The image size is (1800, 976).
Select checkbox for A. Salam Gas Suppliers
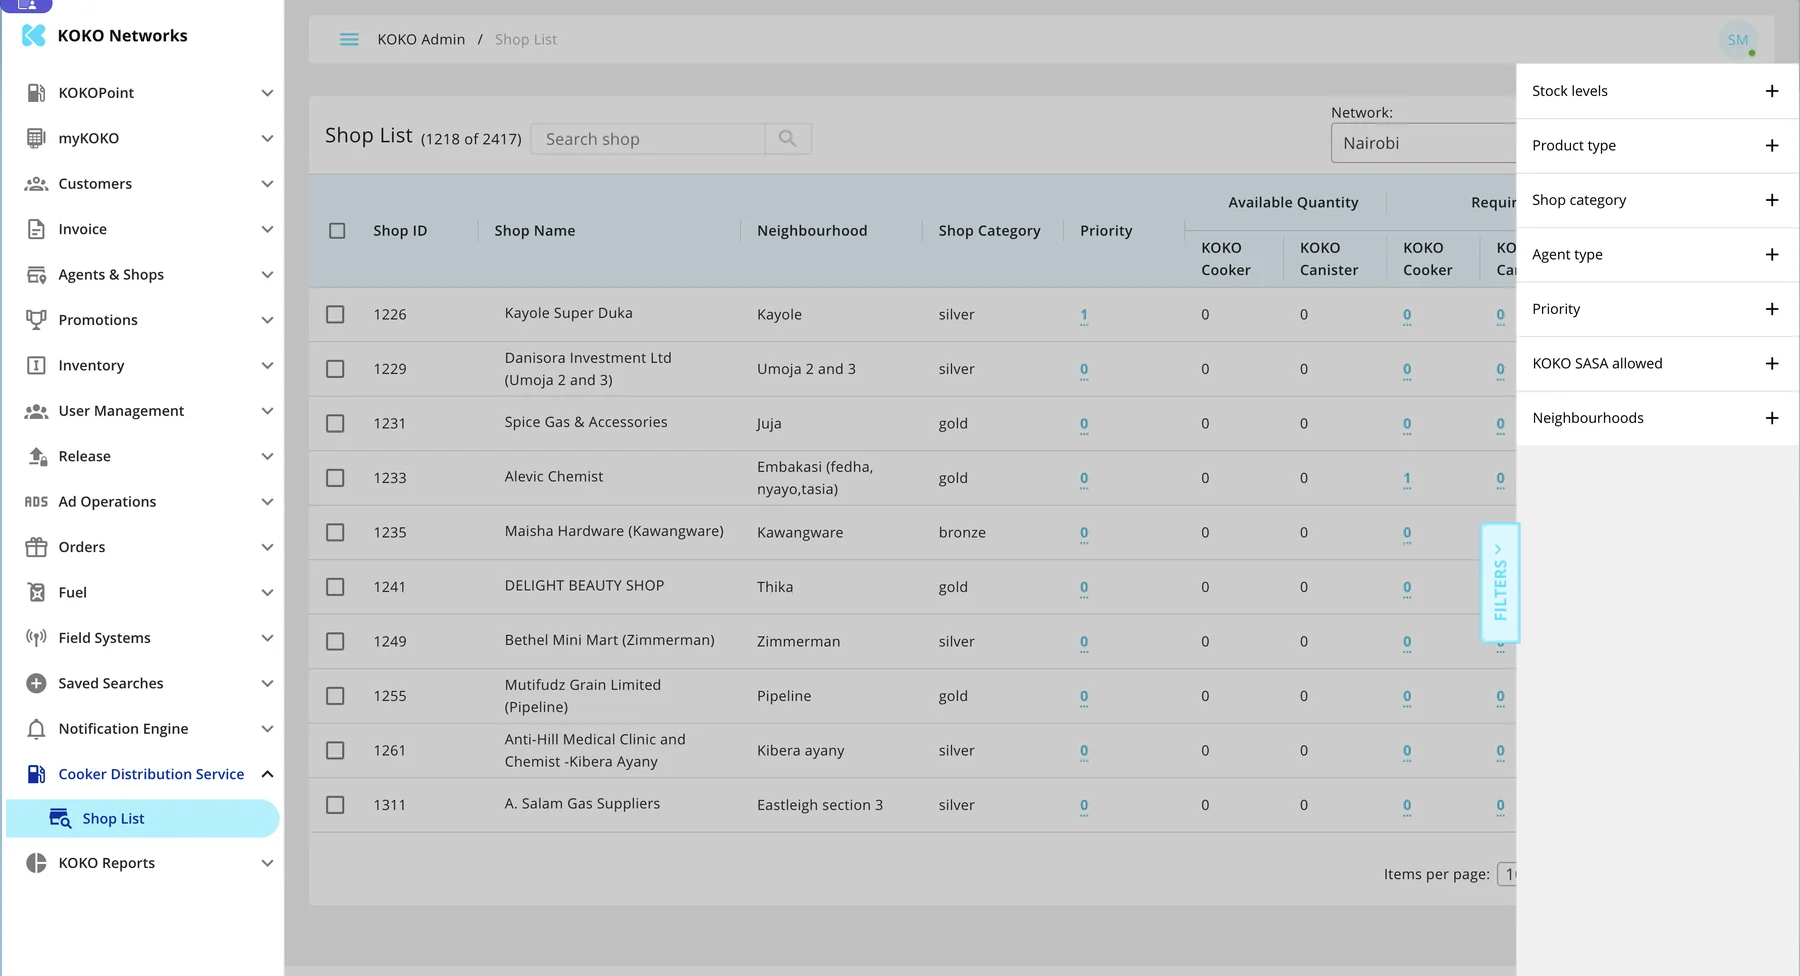click(335, 805)
